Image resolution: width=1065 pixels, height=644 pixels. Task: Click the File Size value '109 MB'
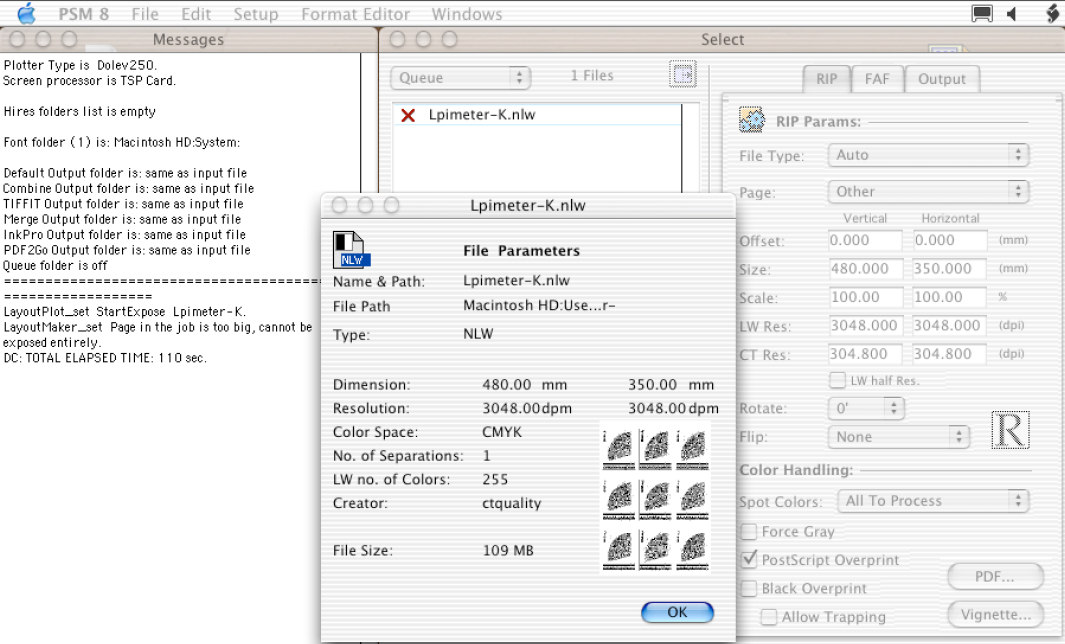[508, 551]
